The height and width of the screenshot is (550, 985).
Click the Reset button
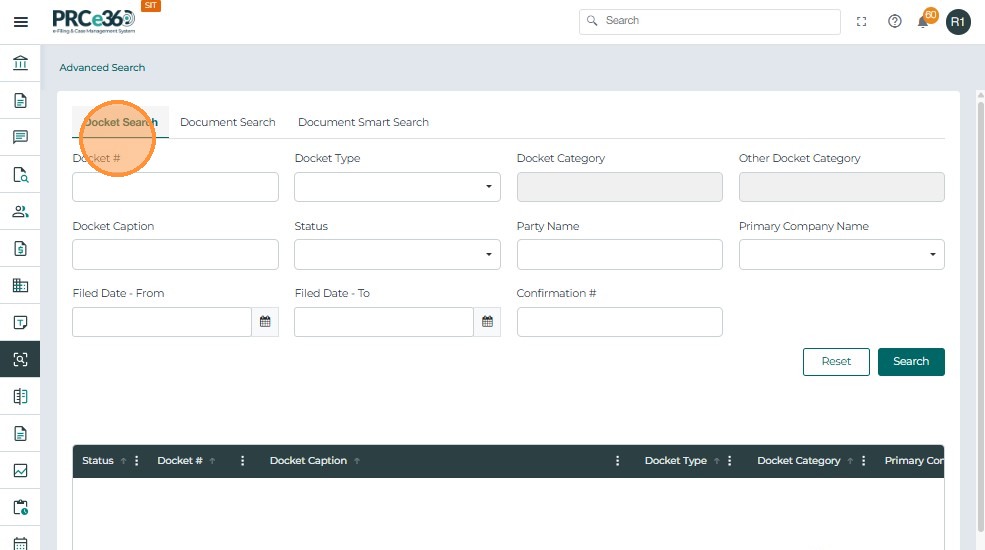point(836,362)
